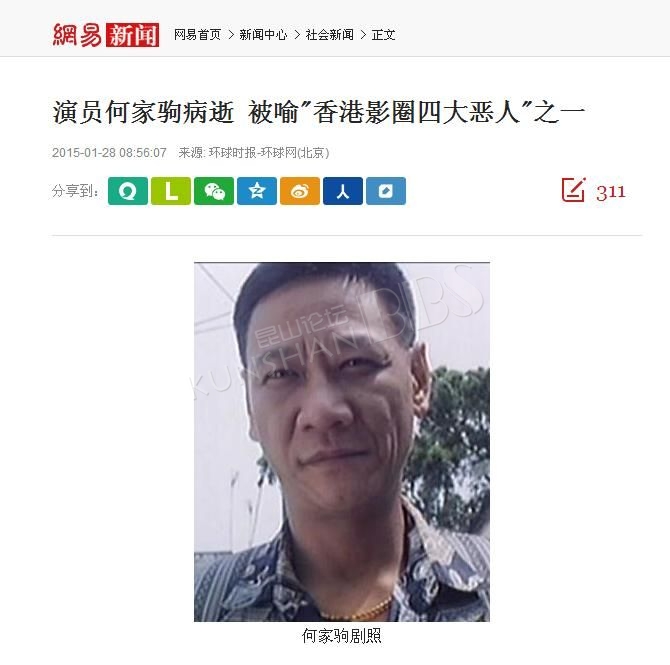
Task: Click the red 新闻 logo badge
Action: [x=132, y=35]
